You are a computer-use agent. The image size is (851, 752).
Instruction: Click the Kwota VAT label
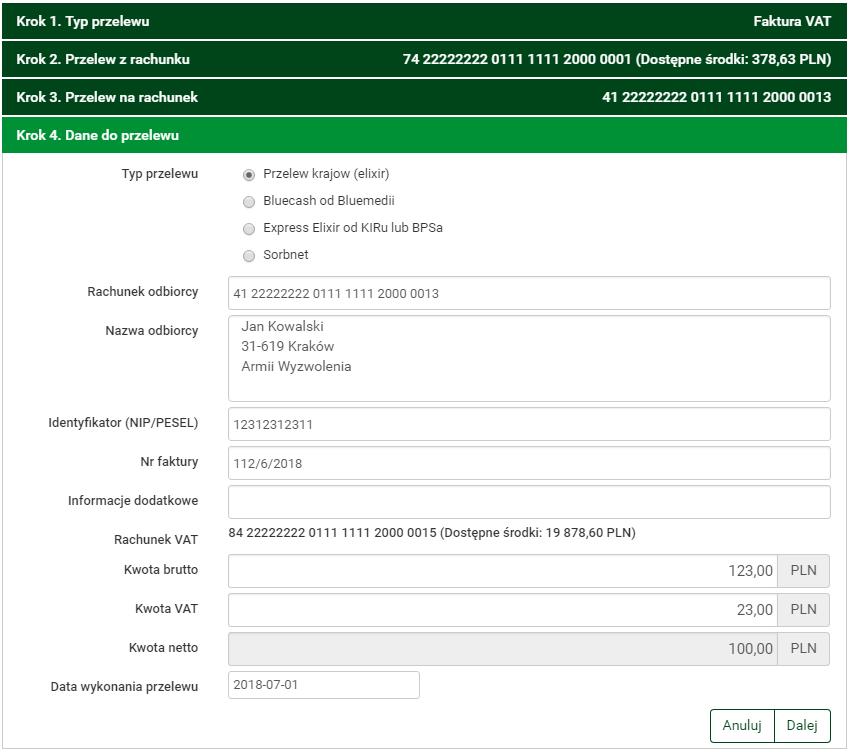(x=167, y=609)
